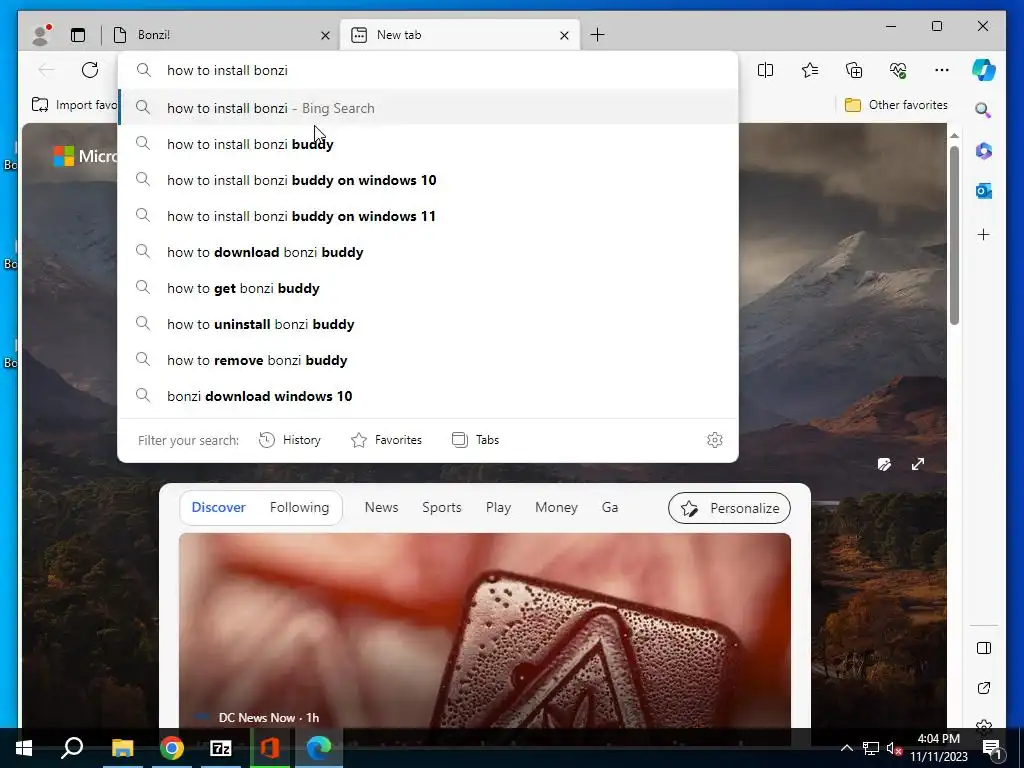Select 'how to install bonzi - Bing Search' suggestion
Screen dimensions: 1024x768
(x=428, y=108)
